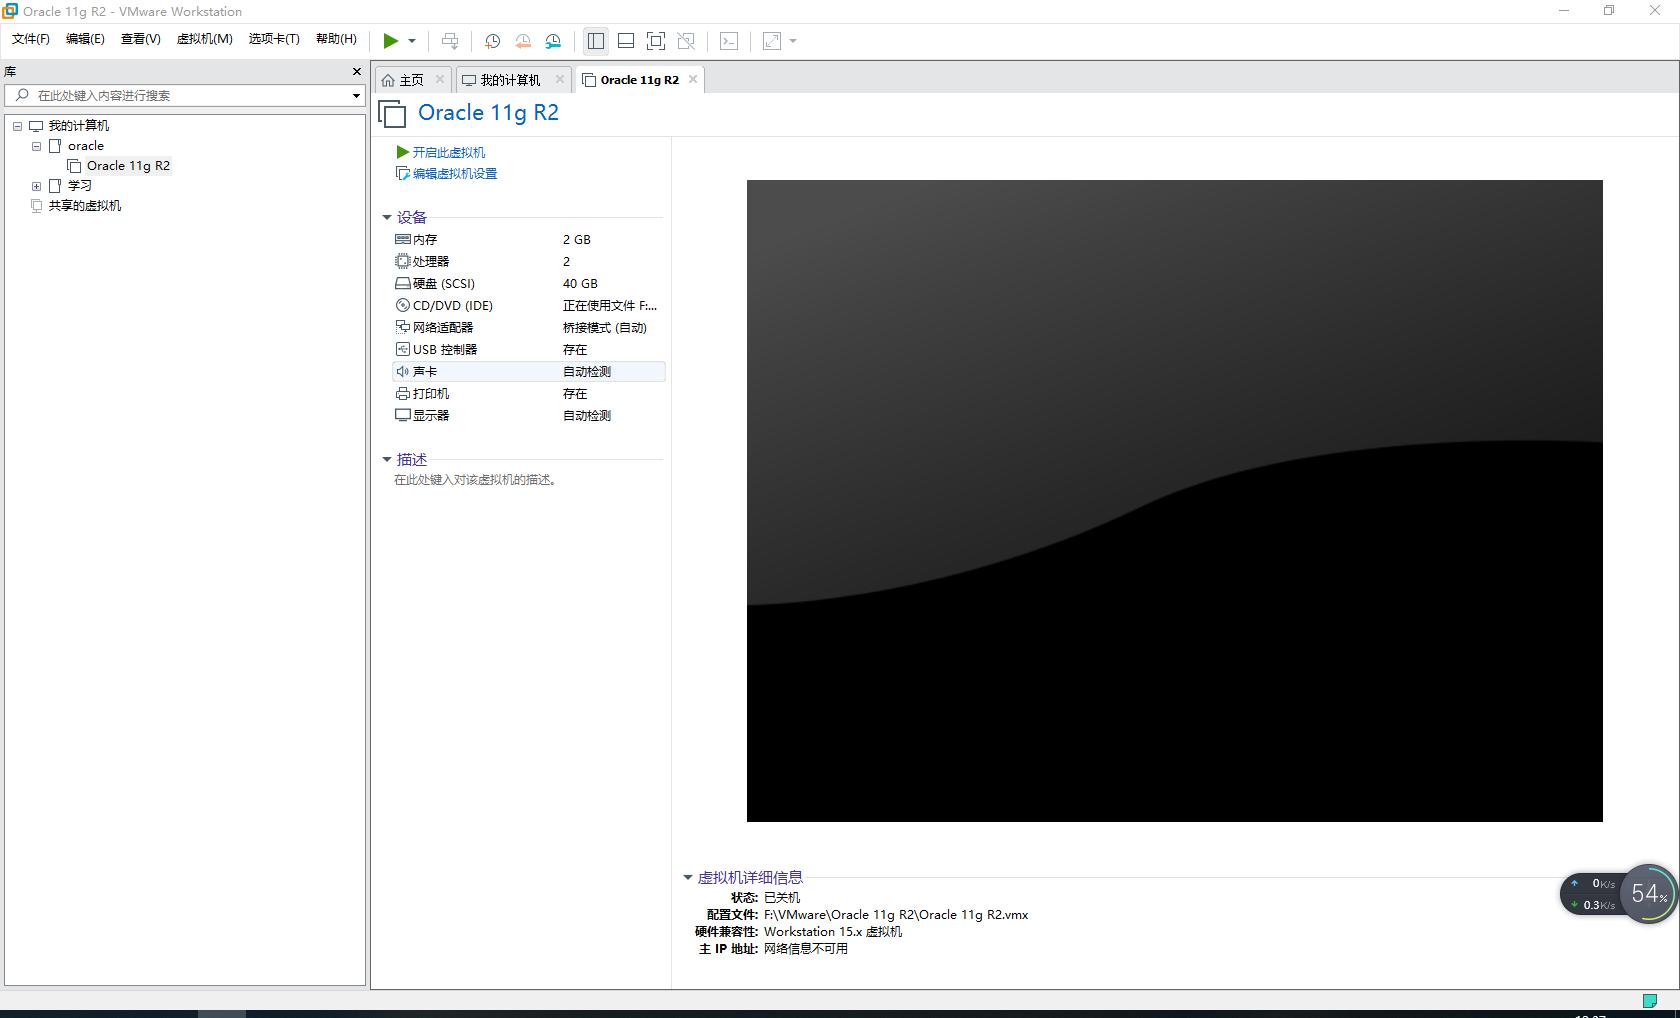
Task: Collapse the 设备 devices section
Action: click(x=388, y=217)
